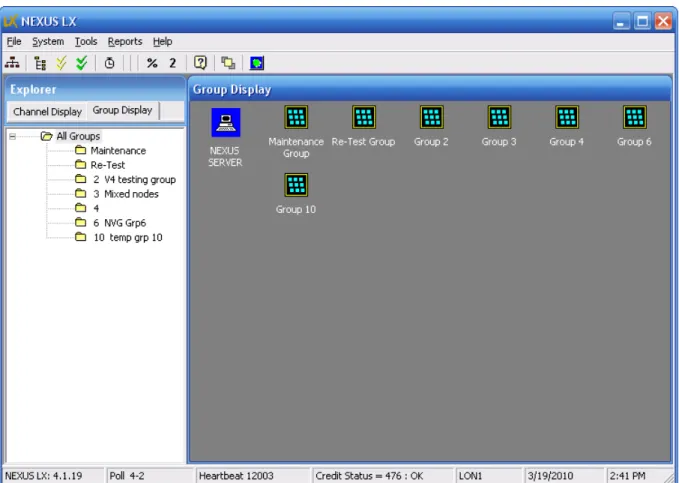Select the Maintenance Group icon
Viewport: 679px width, 483px height.
(296, 117)
